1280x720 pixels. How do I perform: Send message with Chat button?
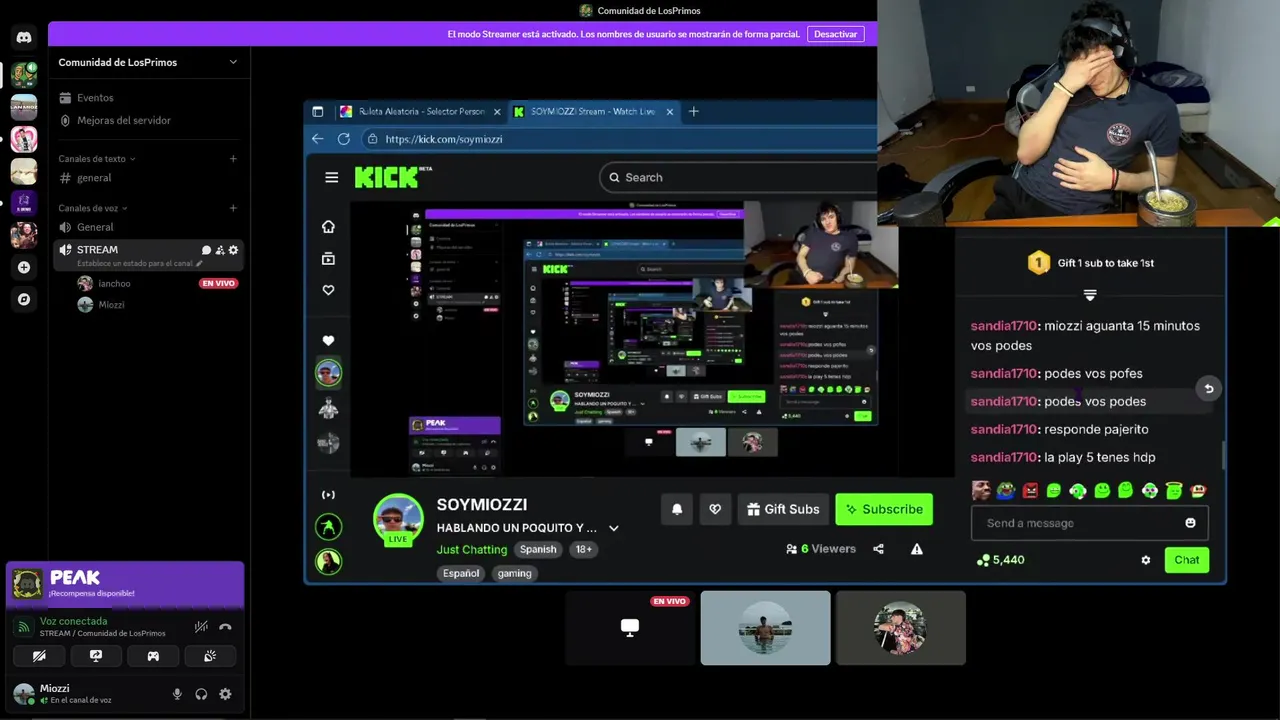[1187, 560]
